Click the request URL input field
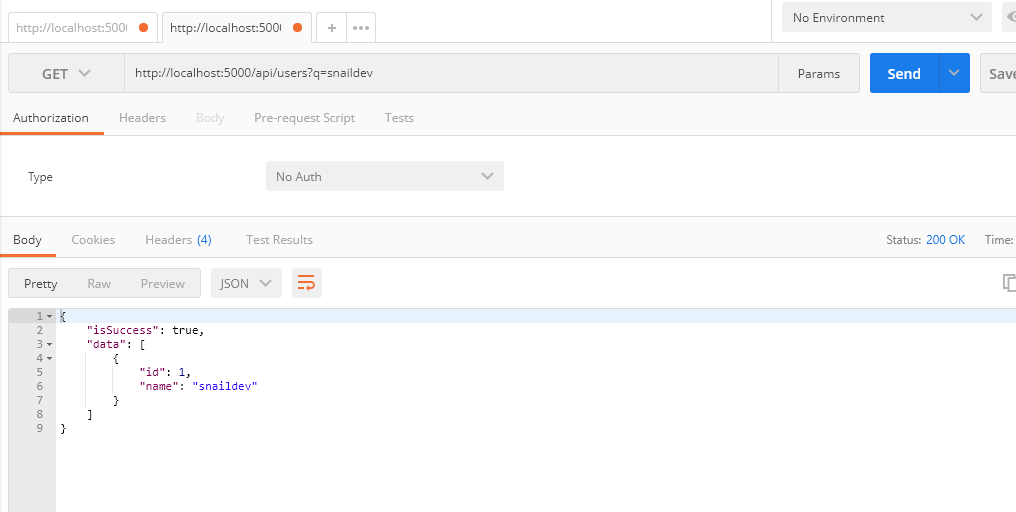This screenshot has width=1016, height=512. [451, 73]
